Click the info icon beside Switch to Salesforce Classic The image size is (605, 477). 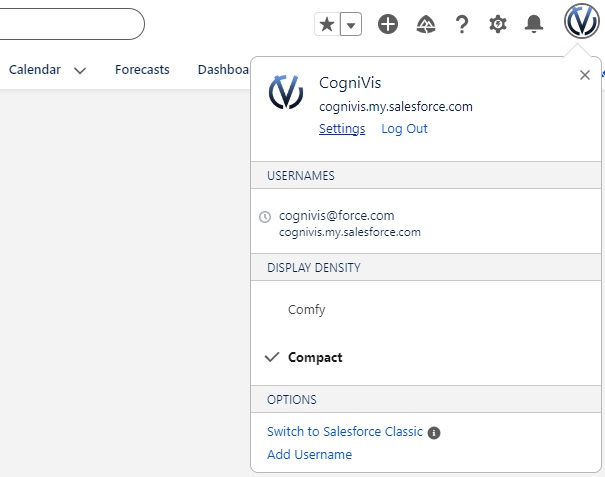(x=434, y=433)
